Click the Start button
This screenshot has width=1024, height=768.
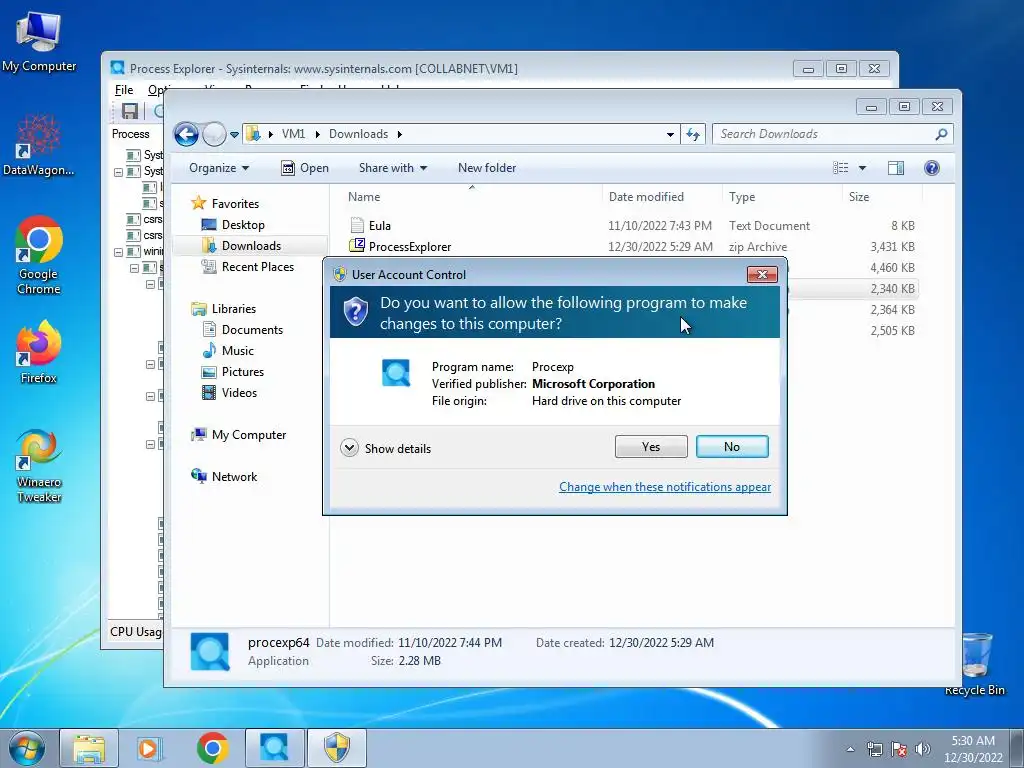pos(27,748)
